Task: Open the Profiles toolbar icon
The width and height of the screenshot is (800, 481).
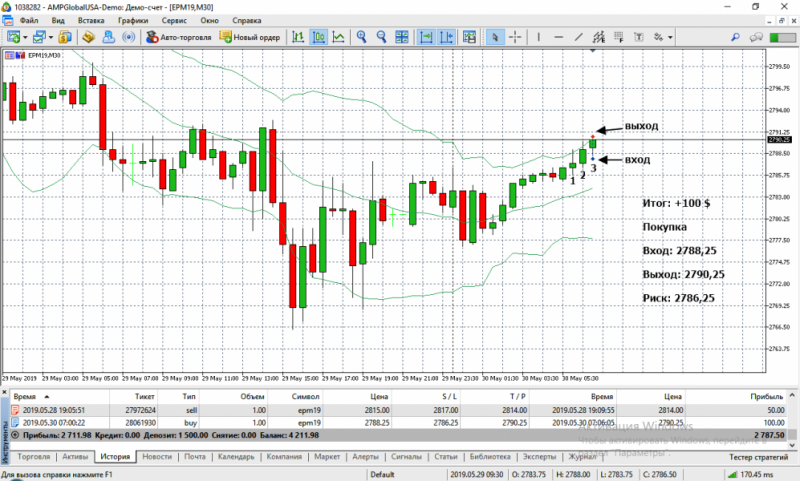Action: (39, 37)
